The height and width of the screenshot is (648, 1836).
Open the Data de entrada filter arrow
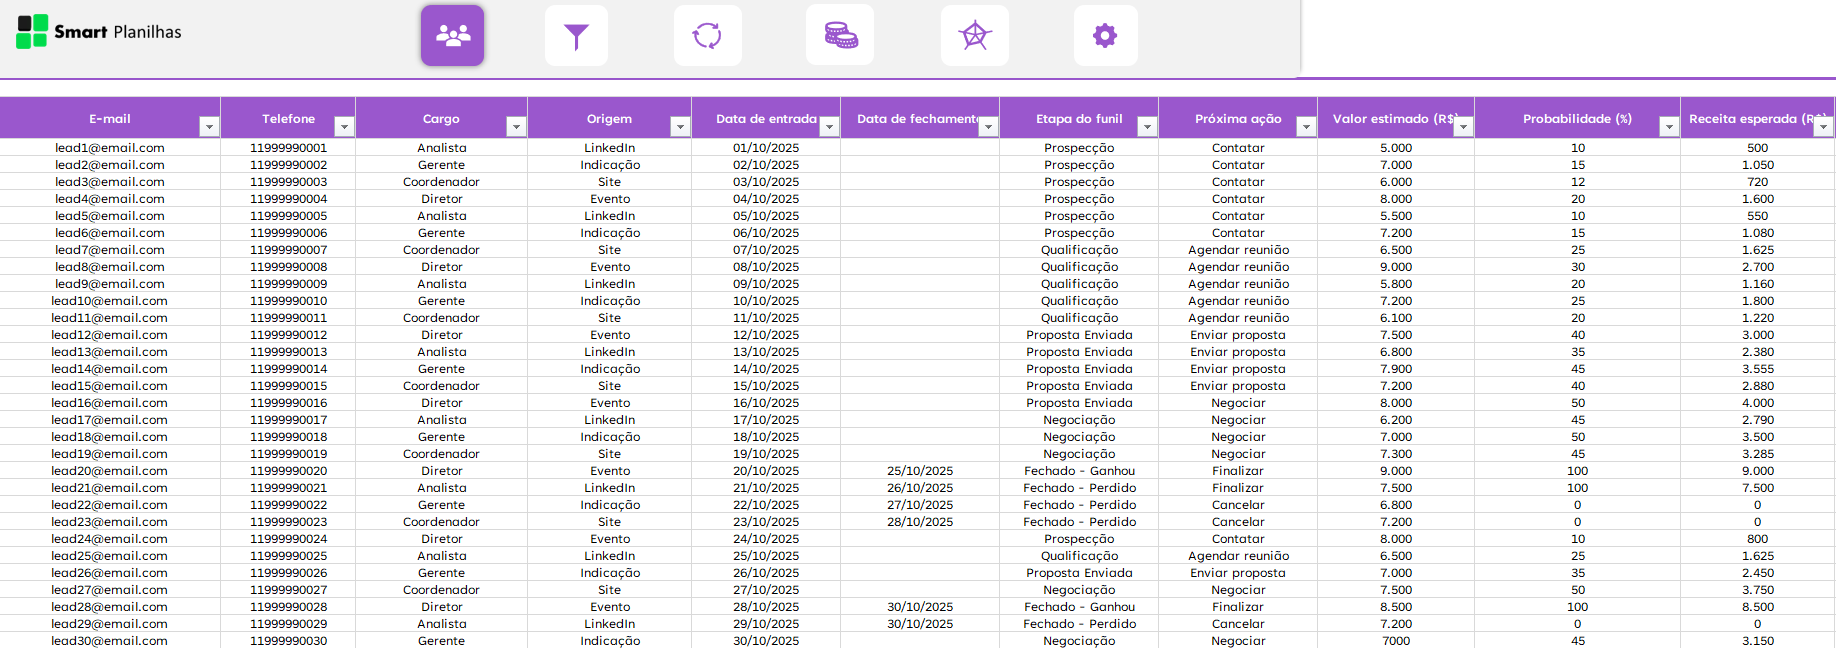829,127
